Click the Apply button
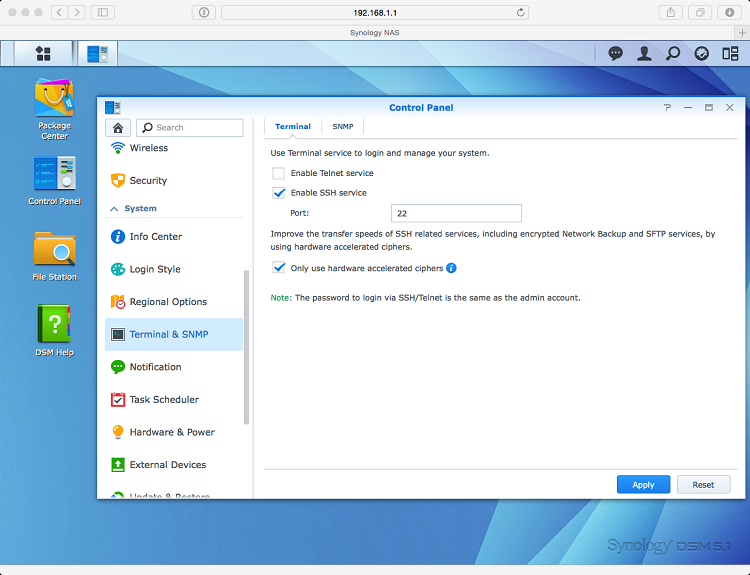Image resolution: width=750 pixels, height=575 pixels. (643, 485)
